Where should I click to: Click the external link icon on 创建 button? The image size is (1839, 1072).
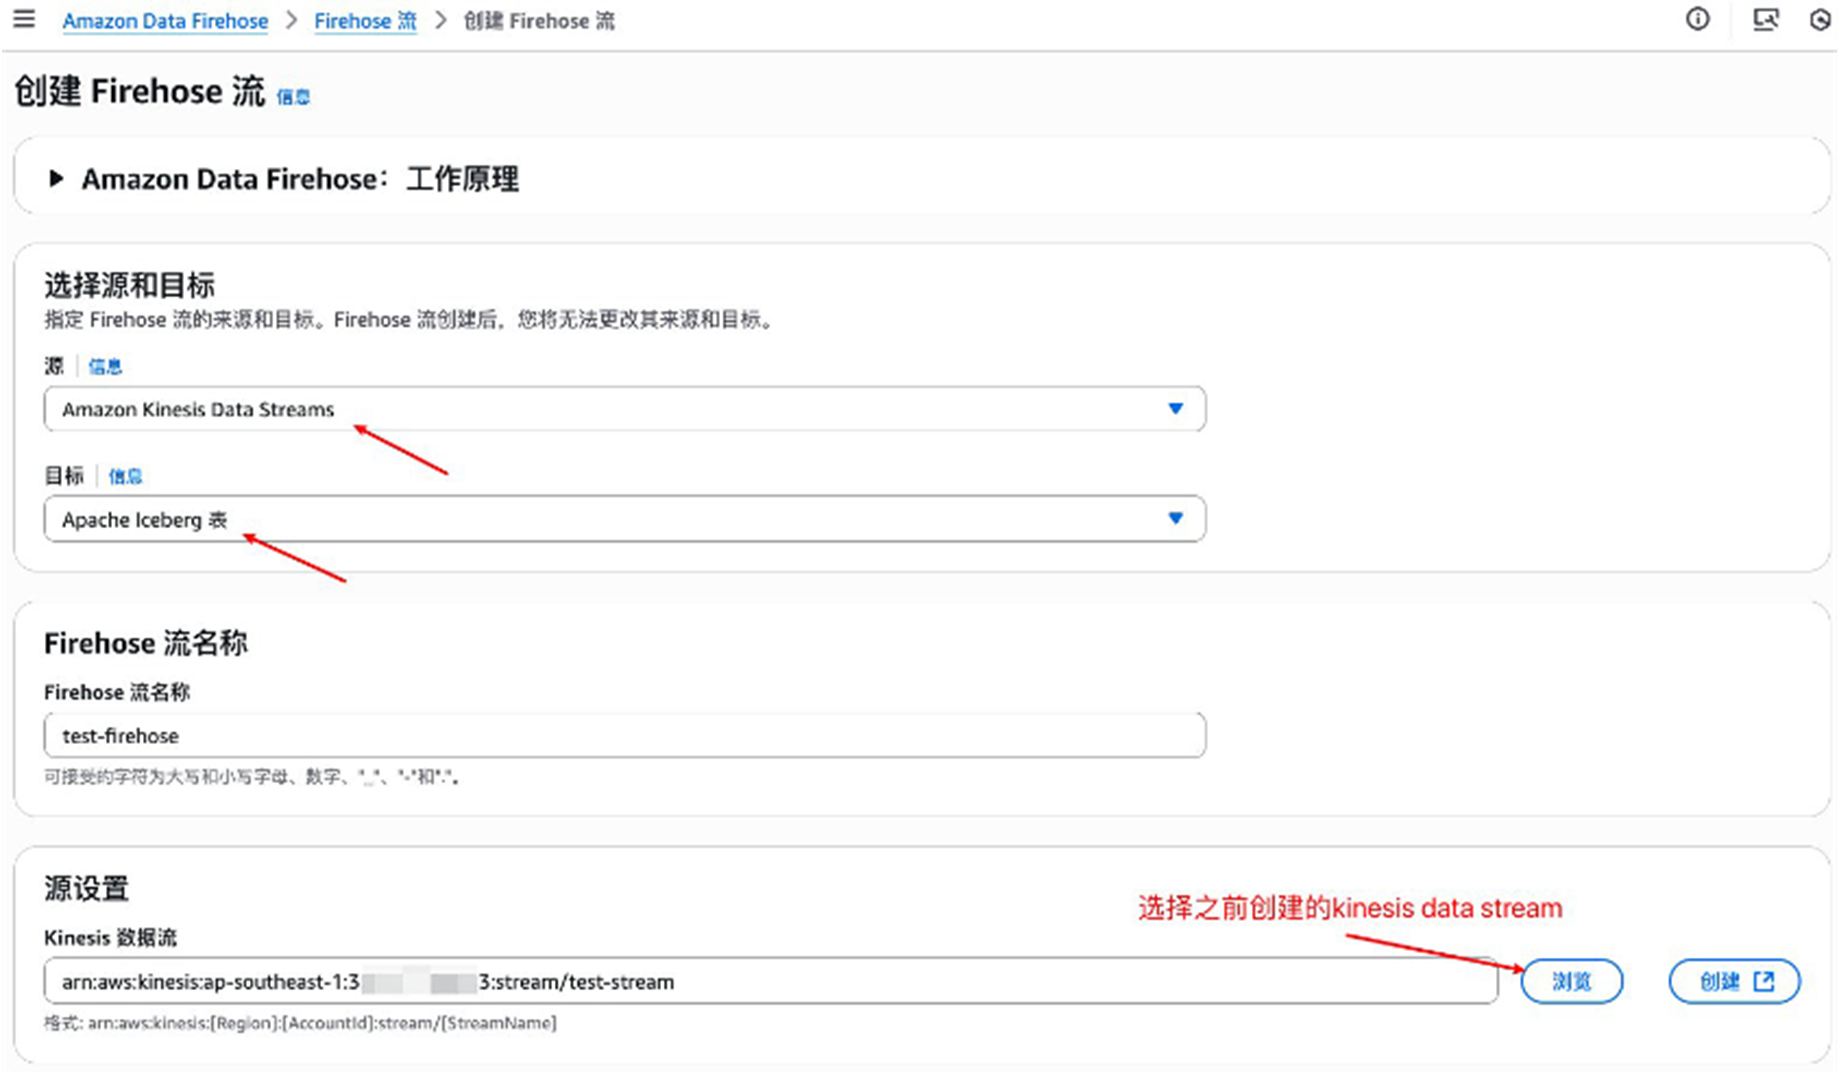(1764, 981)
